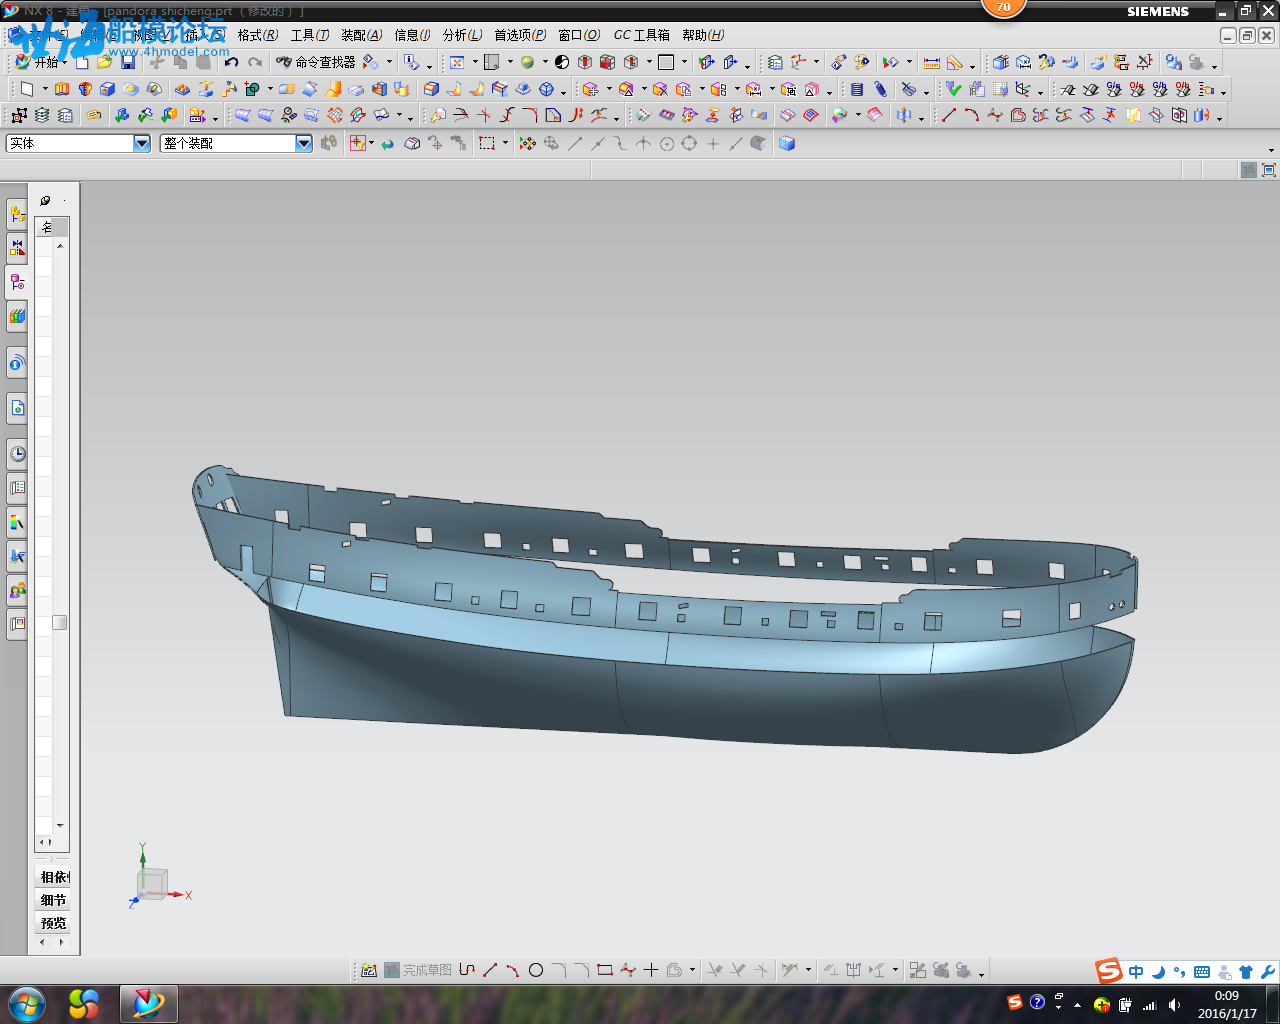This screenshot has height=1024, width=1280.
Task: Open the datum plane dropdown arrow
Action: [x=45, y=89]
